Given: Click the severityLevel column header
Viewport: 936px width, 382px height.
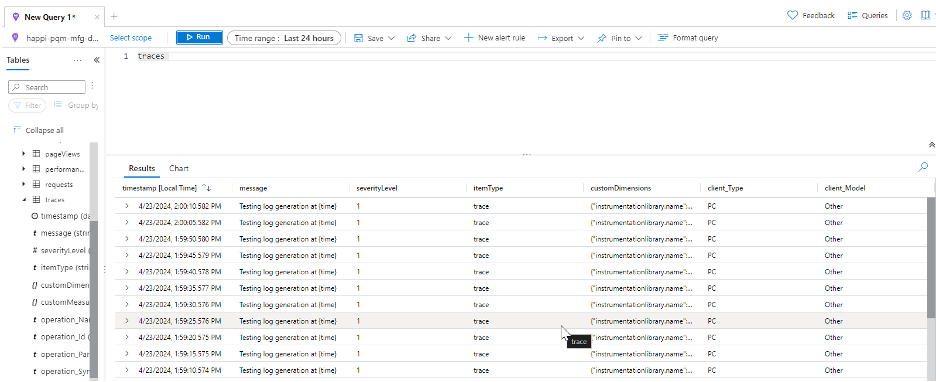Looking at the screenshot, I should (x=377, y=188).
